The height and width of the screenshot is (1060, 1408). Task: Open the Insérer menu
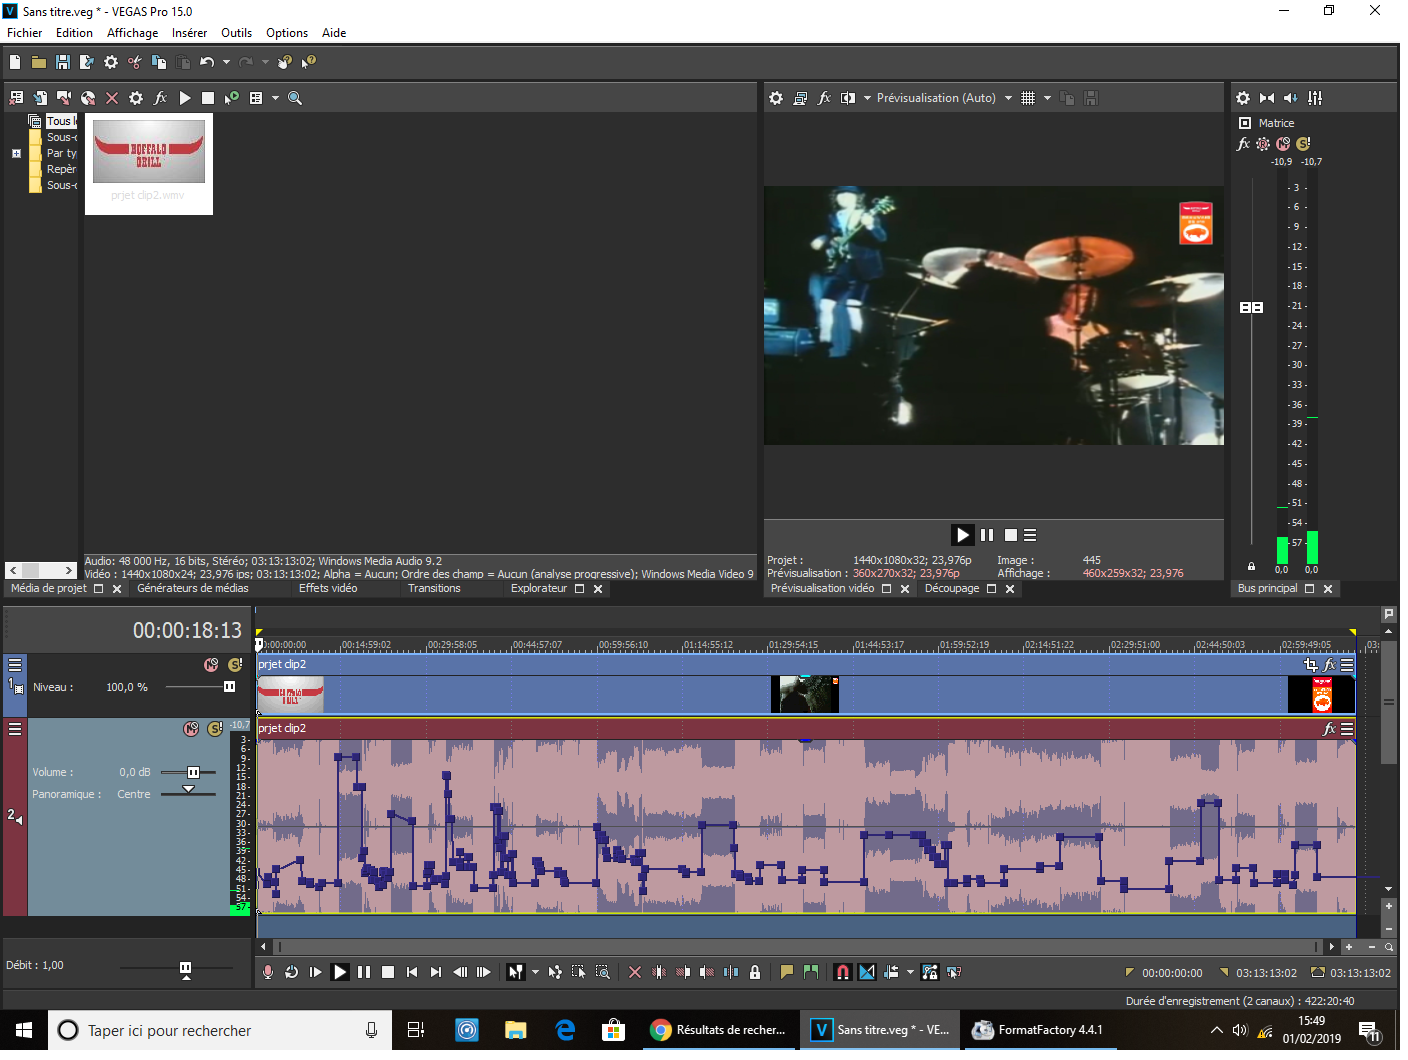coord(189,33)
